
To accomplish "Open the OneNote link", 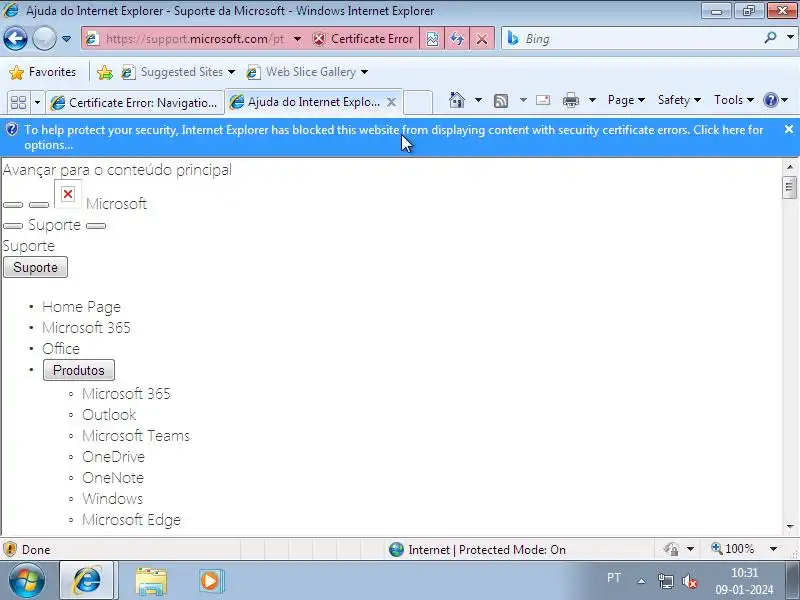I will (x=113, y=478).
